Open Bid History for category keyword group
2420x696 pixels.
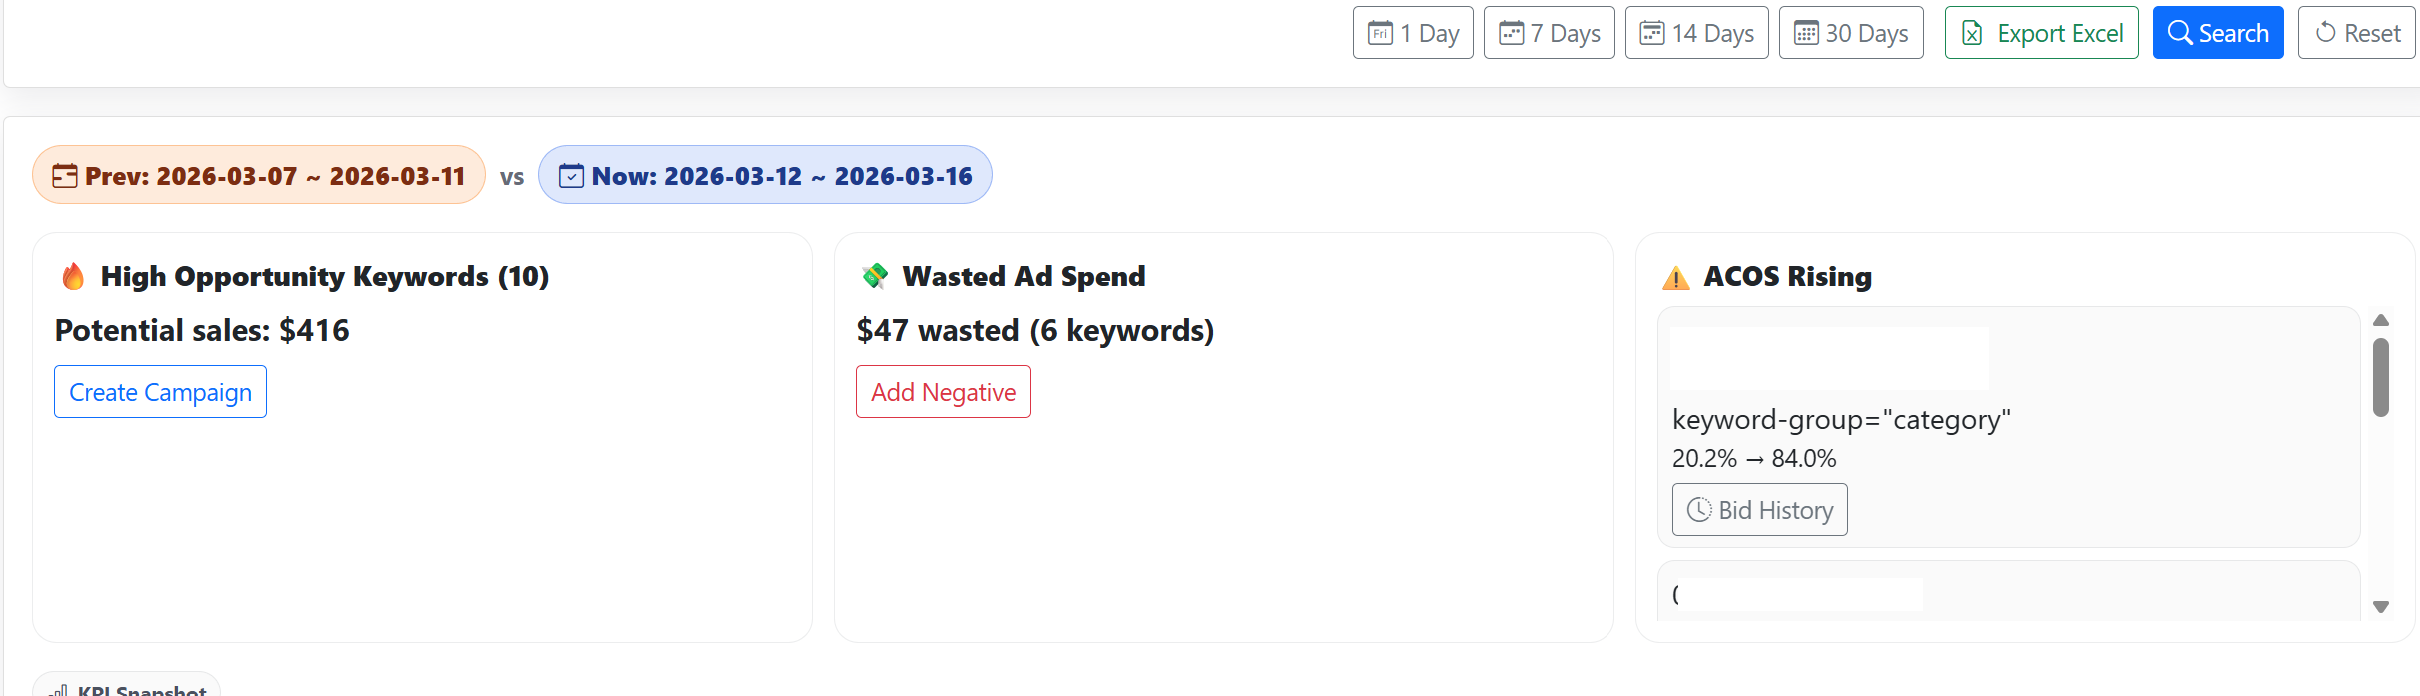(x=1759, y=510)
